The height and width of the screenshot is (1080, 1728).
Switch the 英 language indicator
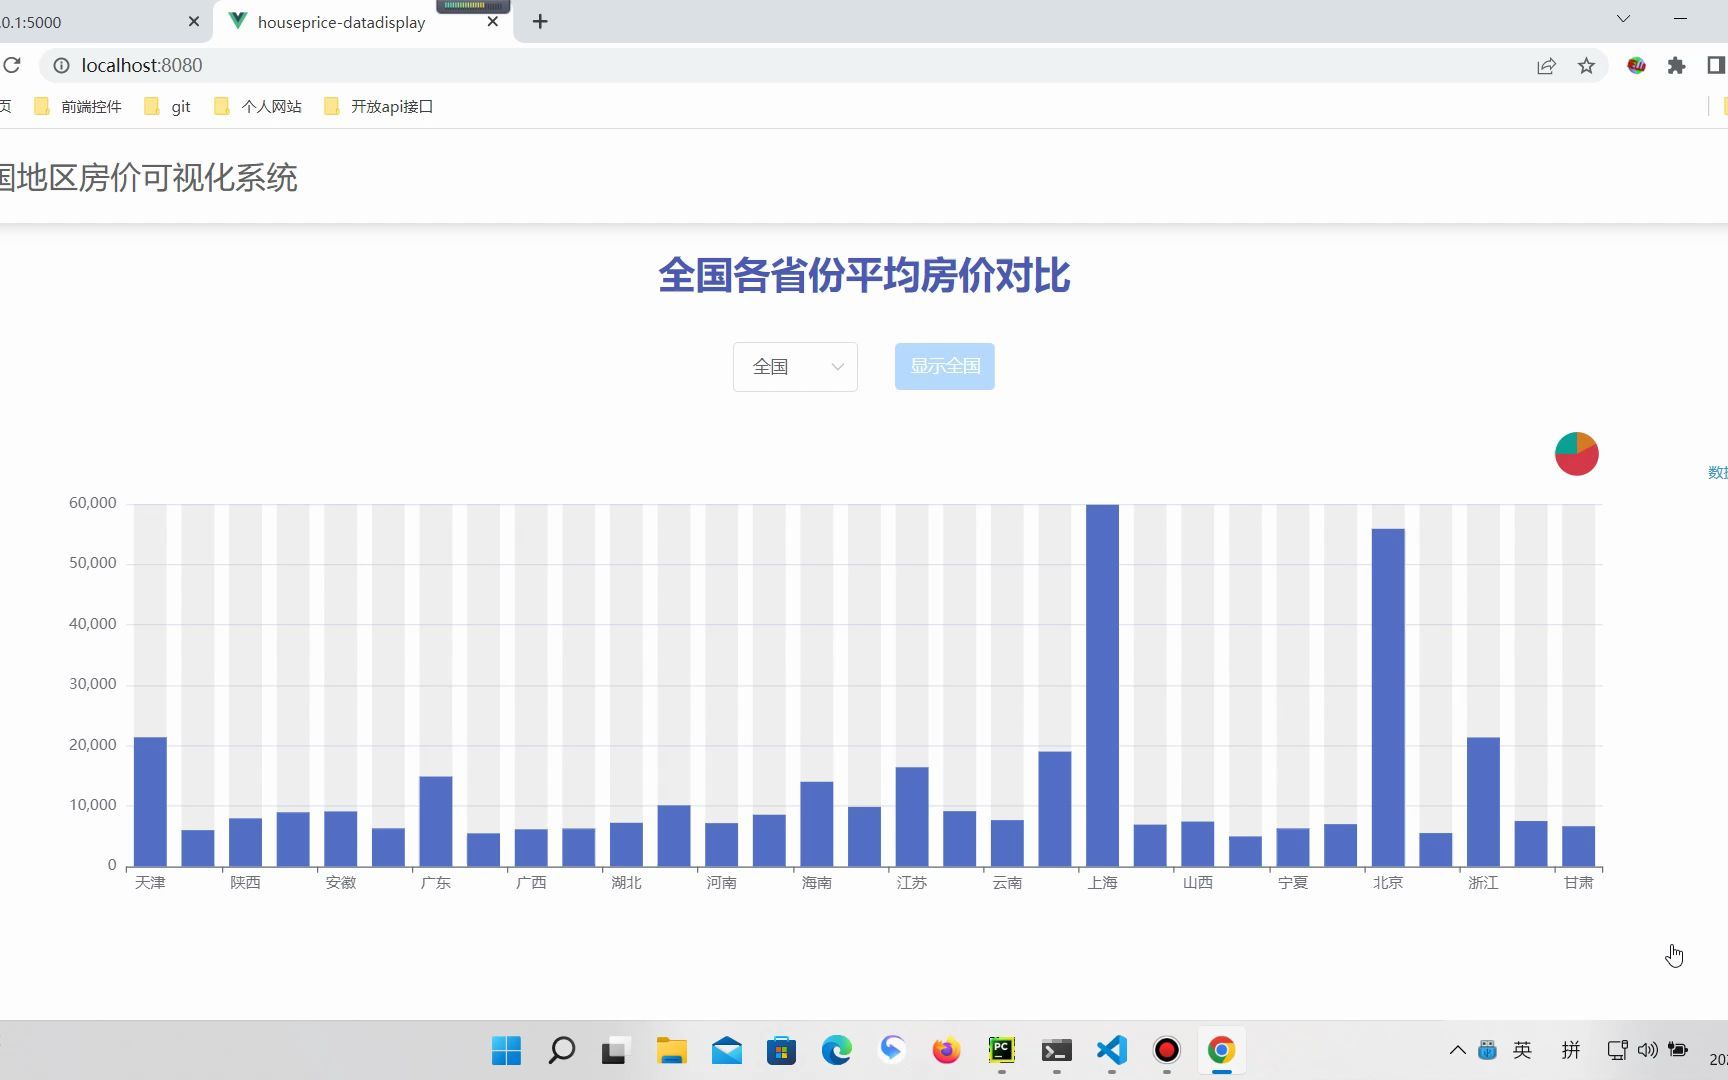click(x=1522, y=1050)
